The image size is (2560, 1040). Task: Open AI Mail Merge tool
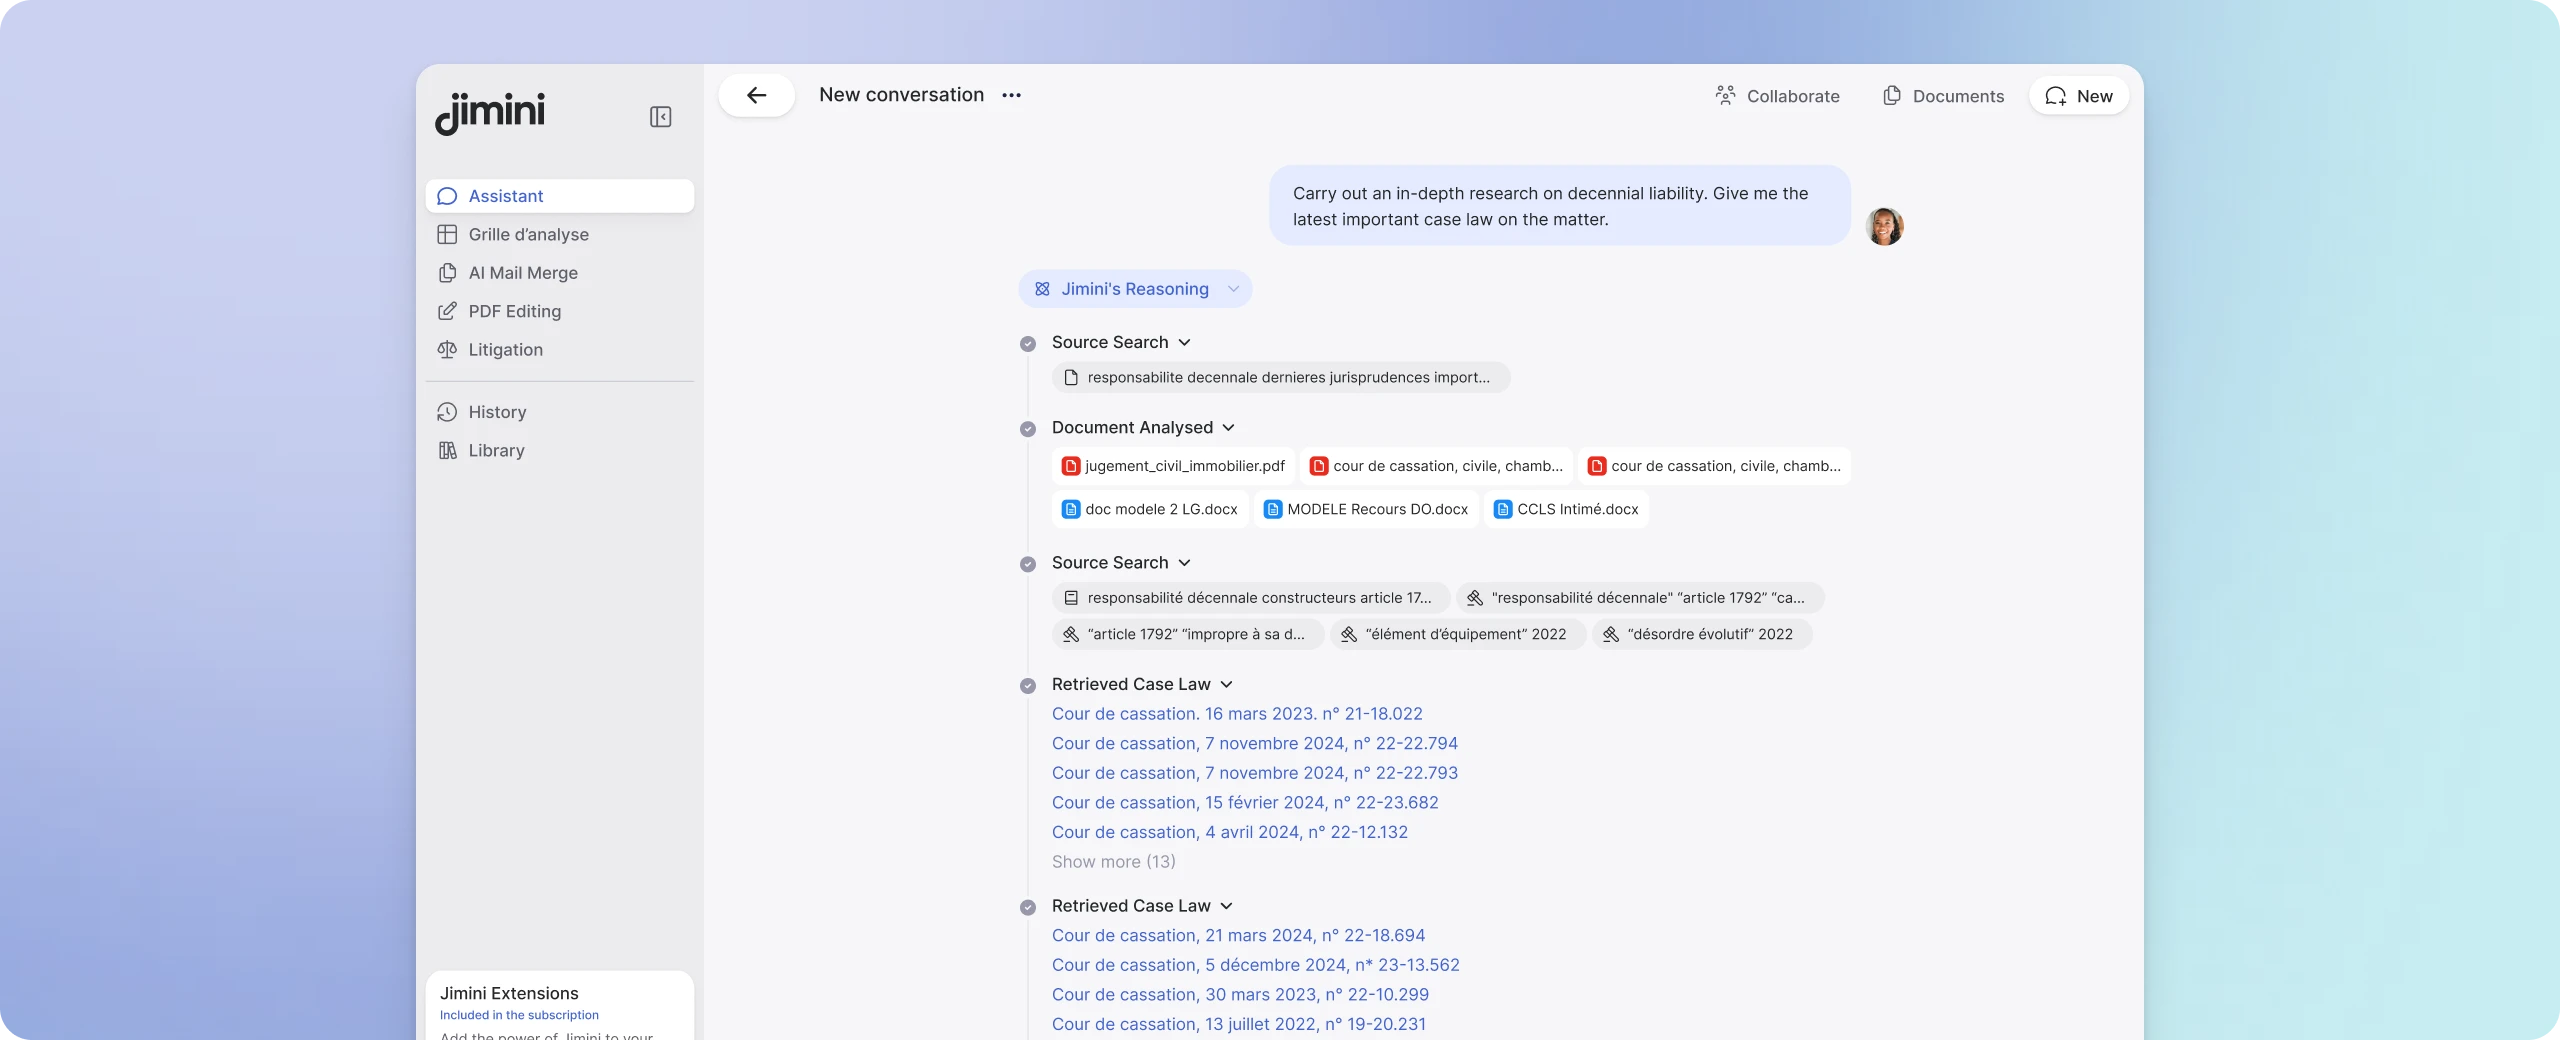point(560,273)
